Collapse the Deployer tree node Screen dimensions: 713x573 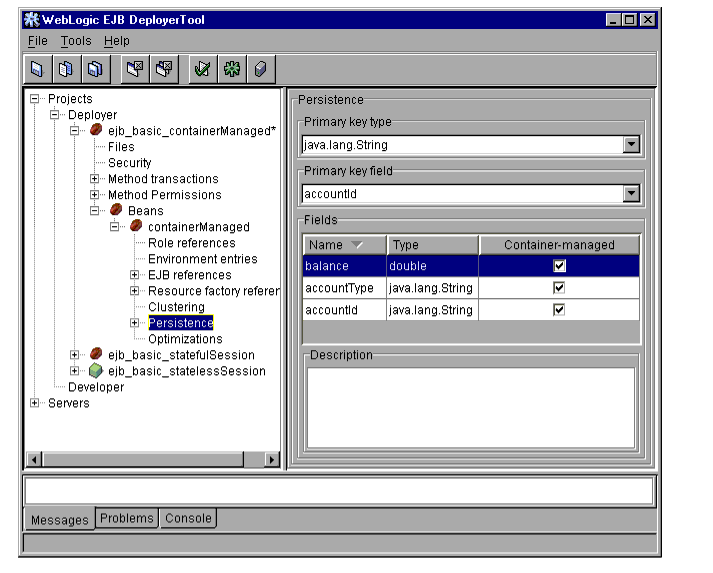[x=54, y=115]
